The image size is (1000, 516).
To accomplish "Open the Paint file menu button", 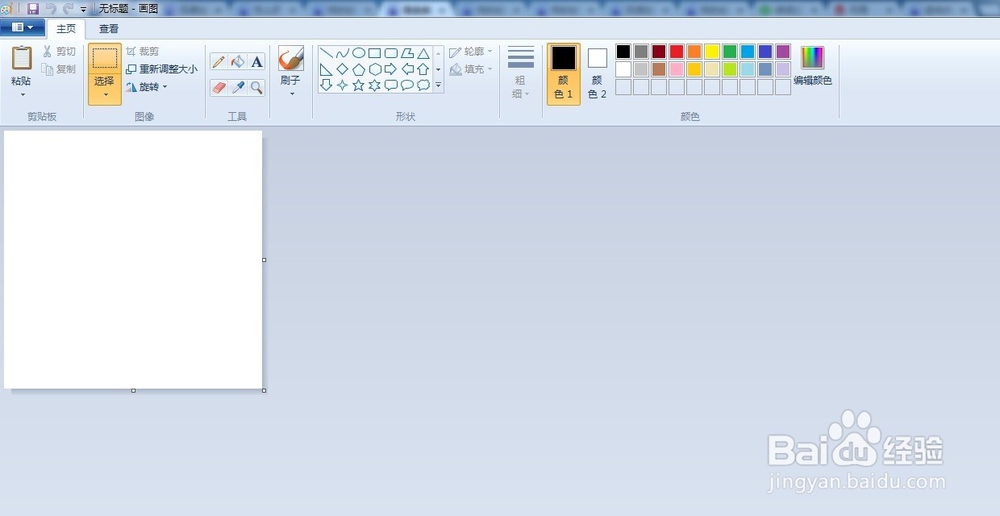I will click(22, 27).
